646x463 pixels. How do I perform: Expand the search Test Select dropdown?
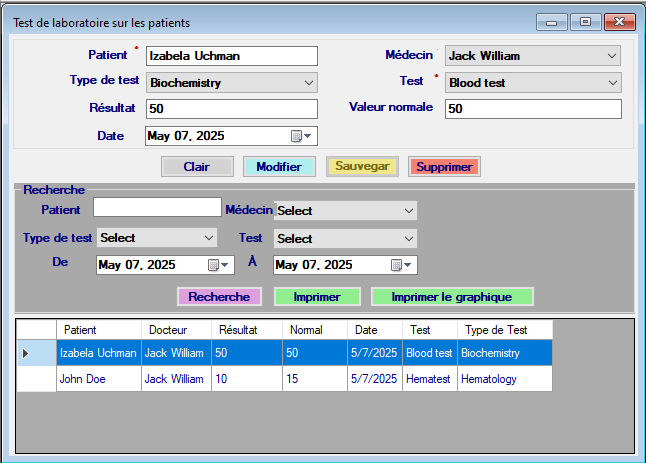point(408,239)
